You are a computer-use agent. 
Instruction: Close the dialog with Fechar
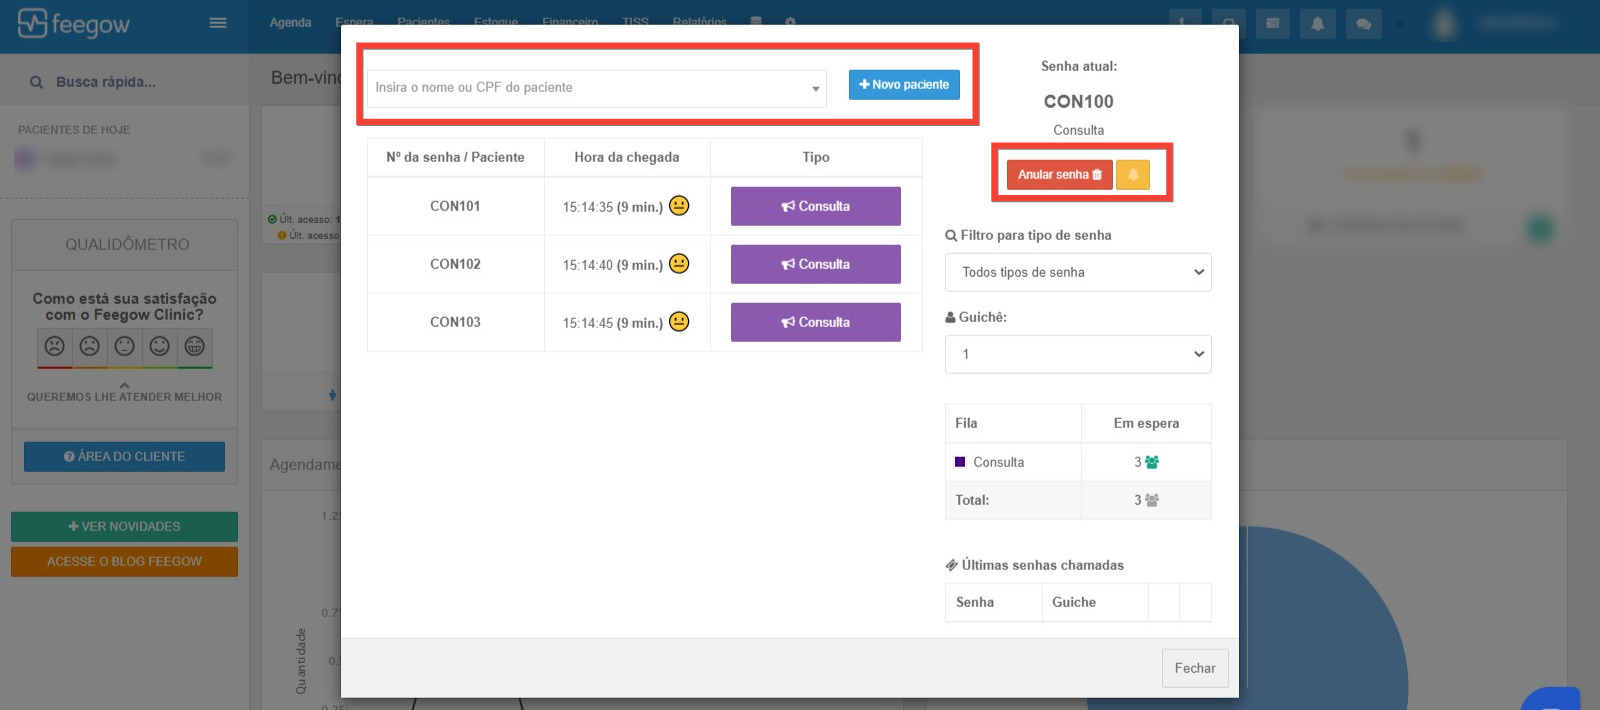[1195, 668]
